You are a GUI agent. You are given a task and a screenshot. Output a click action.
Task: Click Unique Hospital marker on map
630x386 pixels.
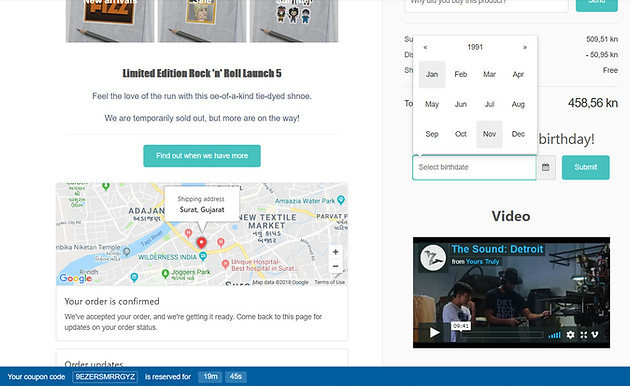225,264
